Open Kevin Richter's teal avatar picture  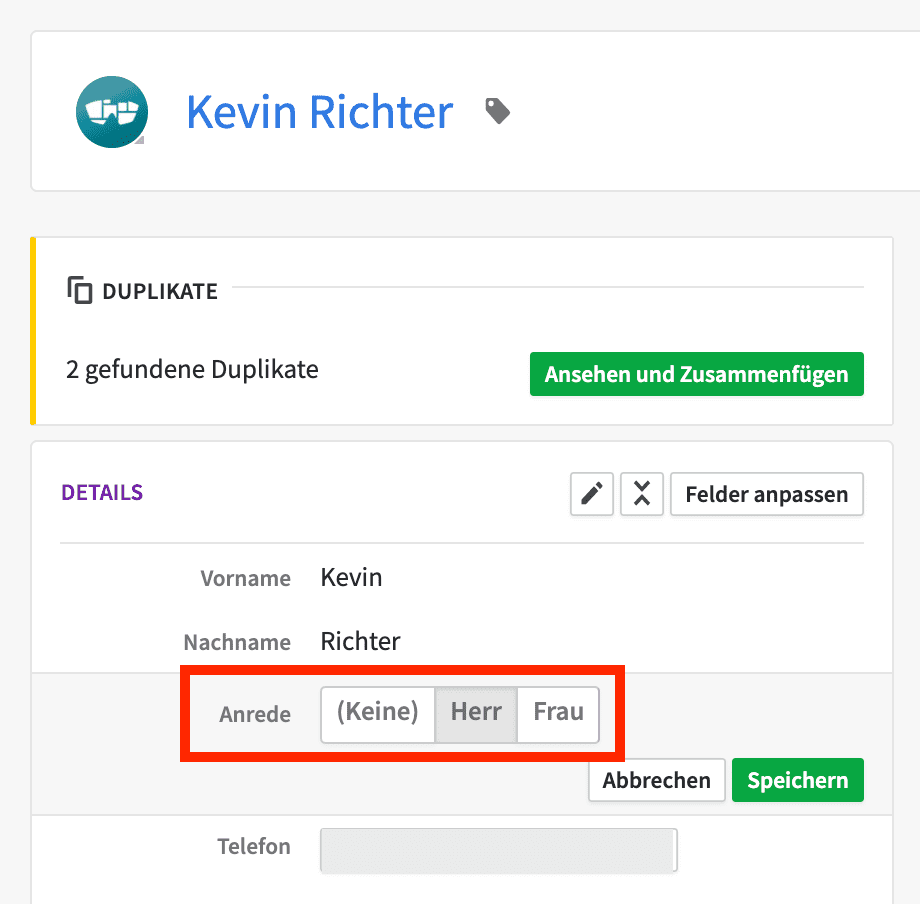111,111
